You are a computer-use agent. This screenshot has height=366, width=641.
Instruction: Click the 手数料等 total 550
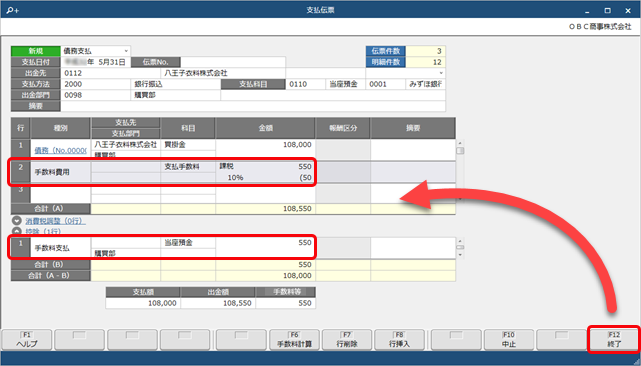tap(285, 303)
